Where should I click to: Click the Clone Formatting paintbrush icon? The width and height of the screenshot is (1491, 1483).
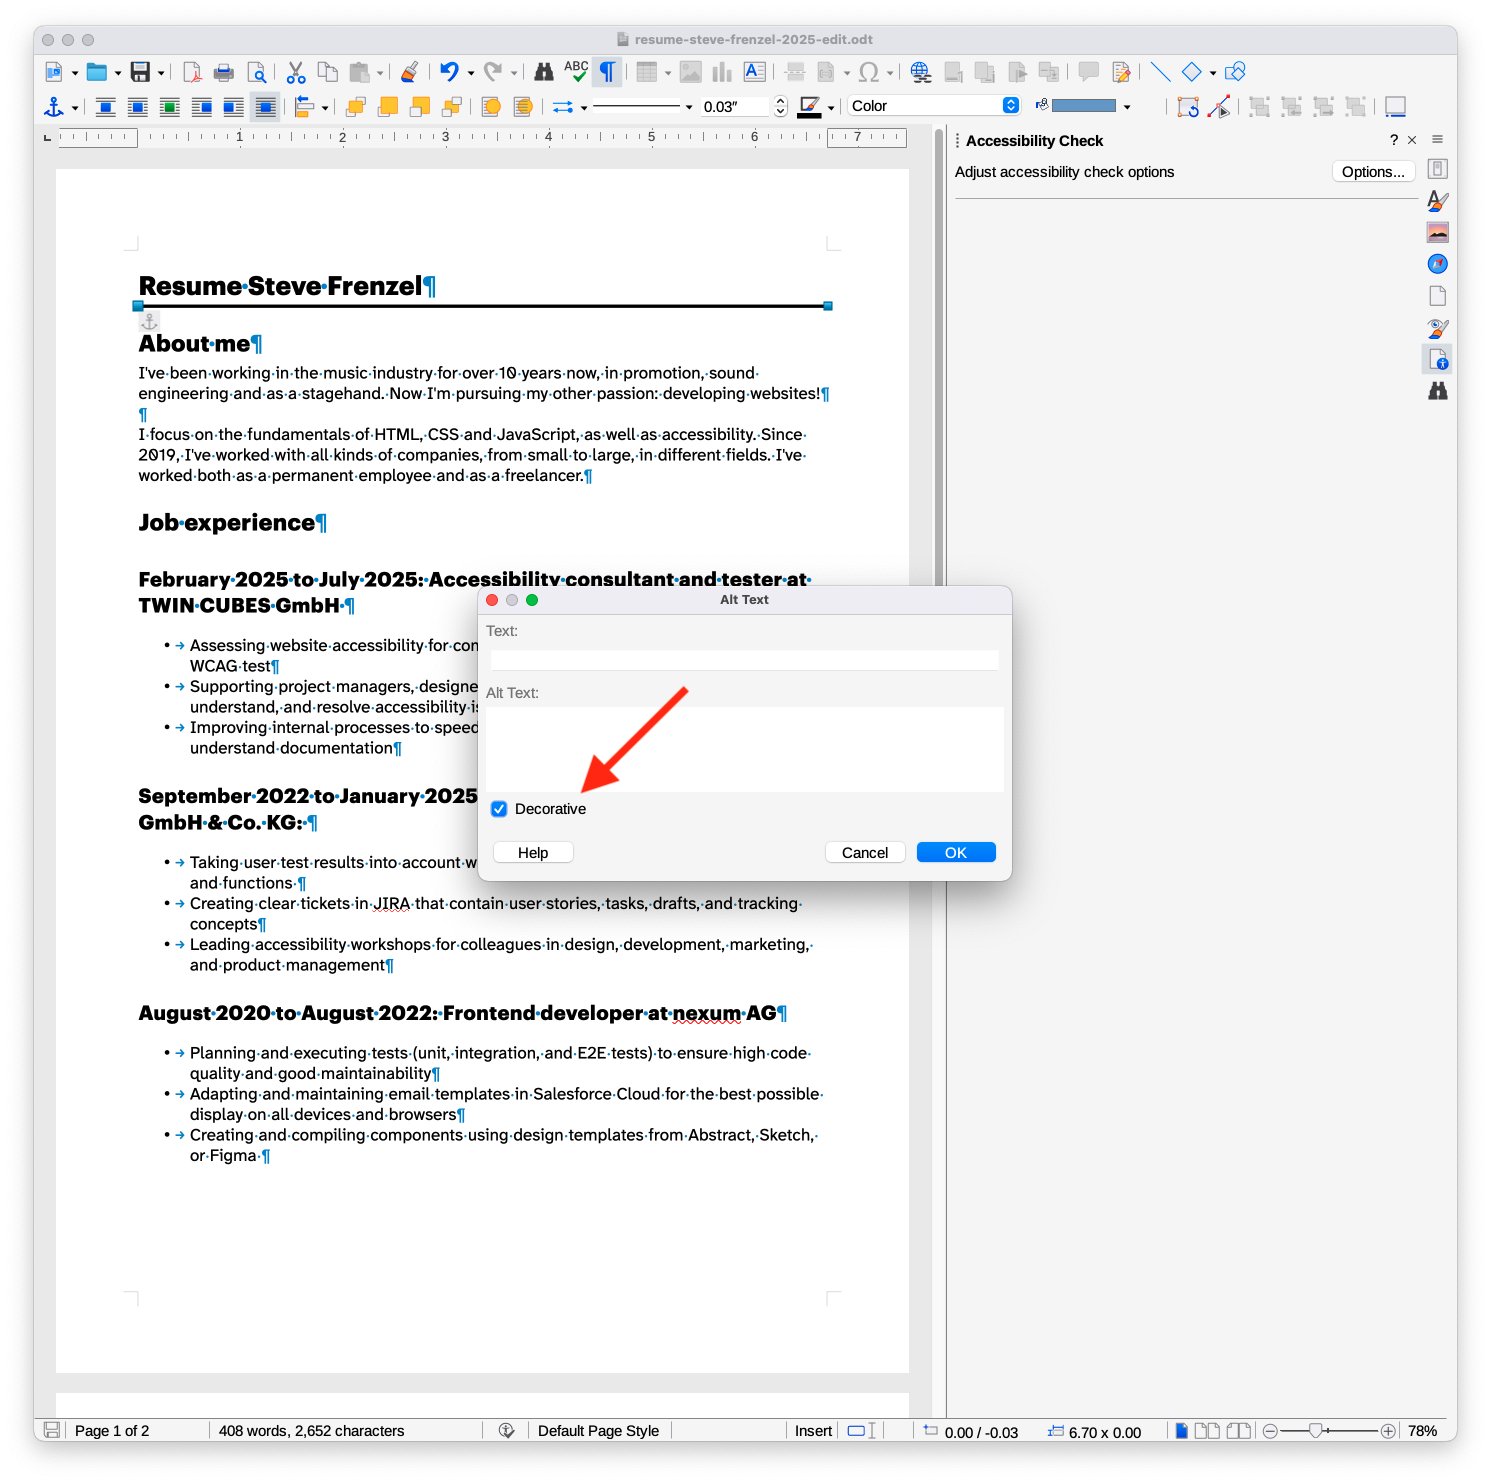click(x=409, y=72)
